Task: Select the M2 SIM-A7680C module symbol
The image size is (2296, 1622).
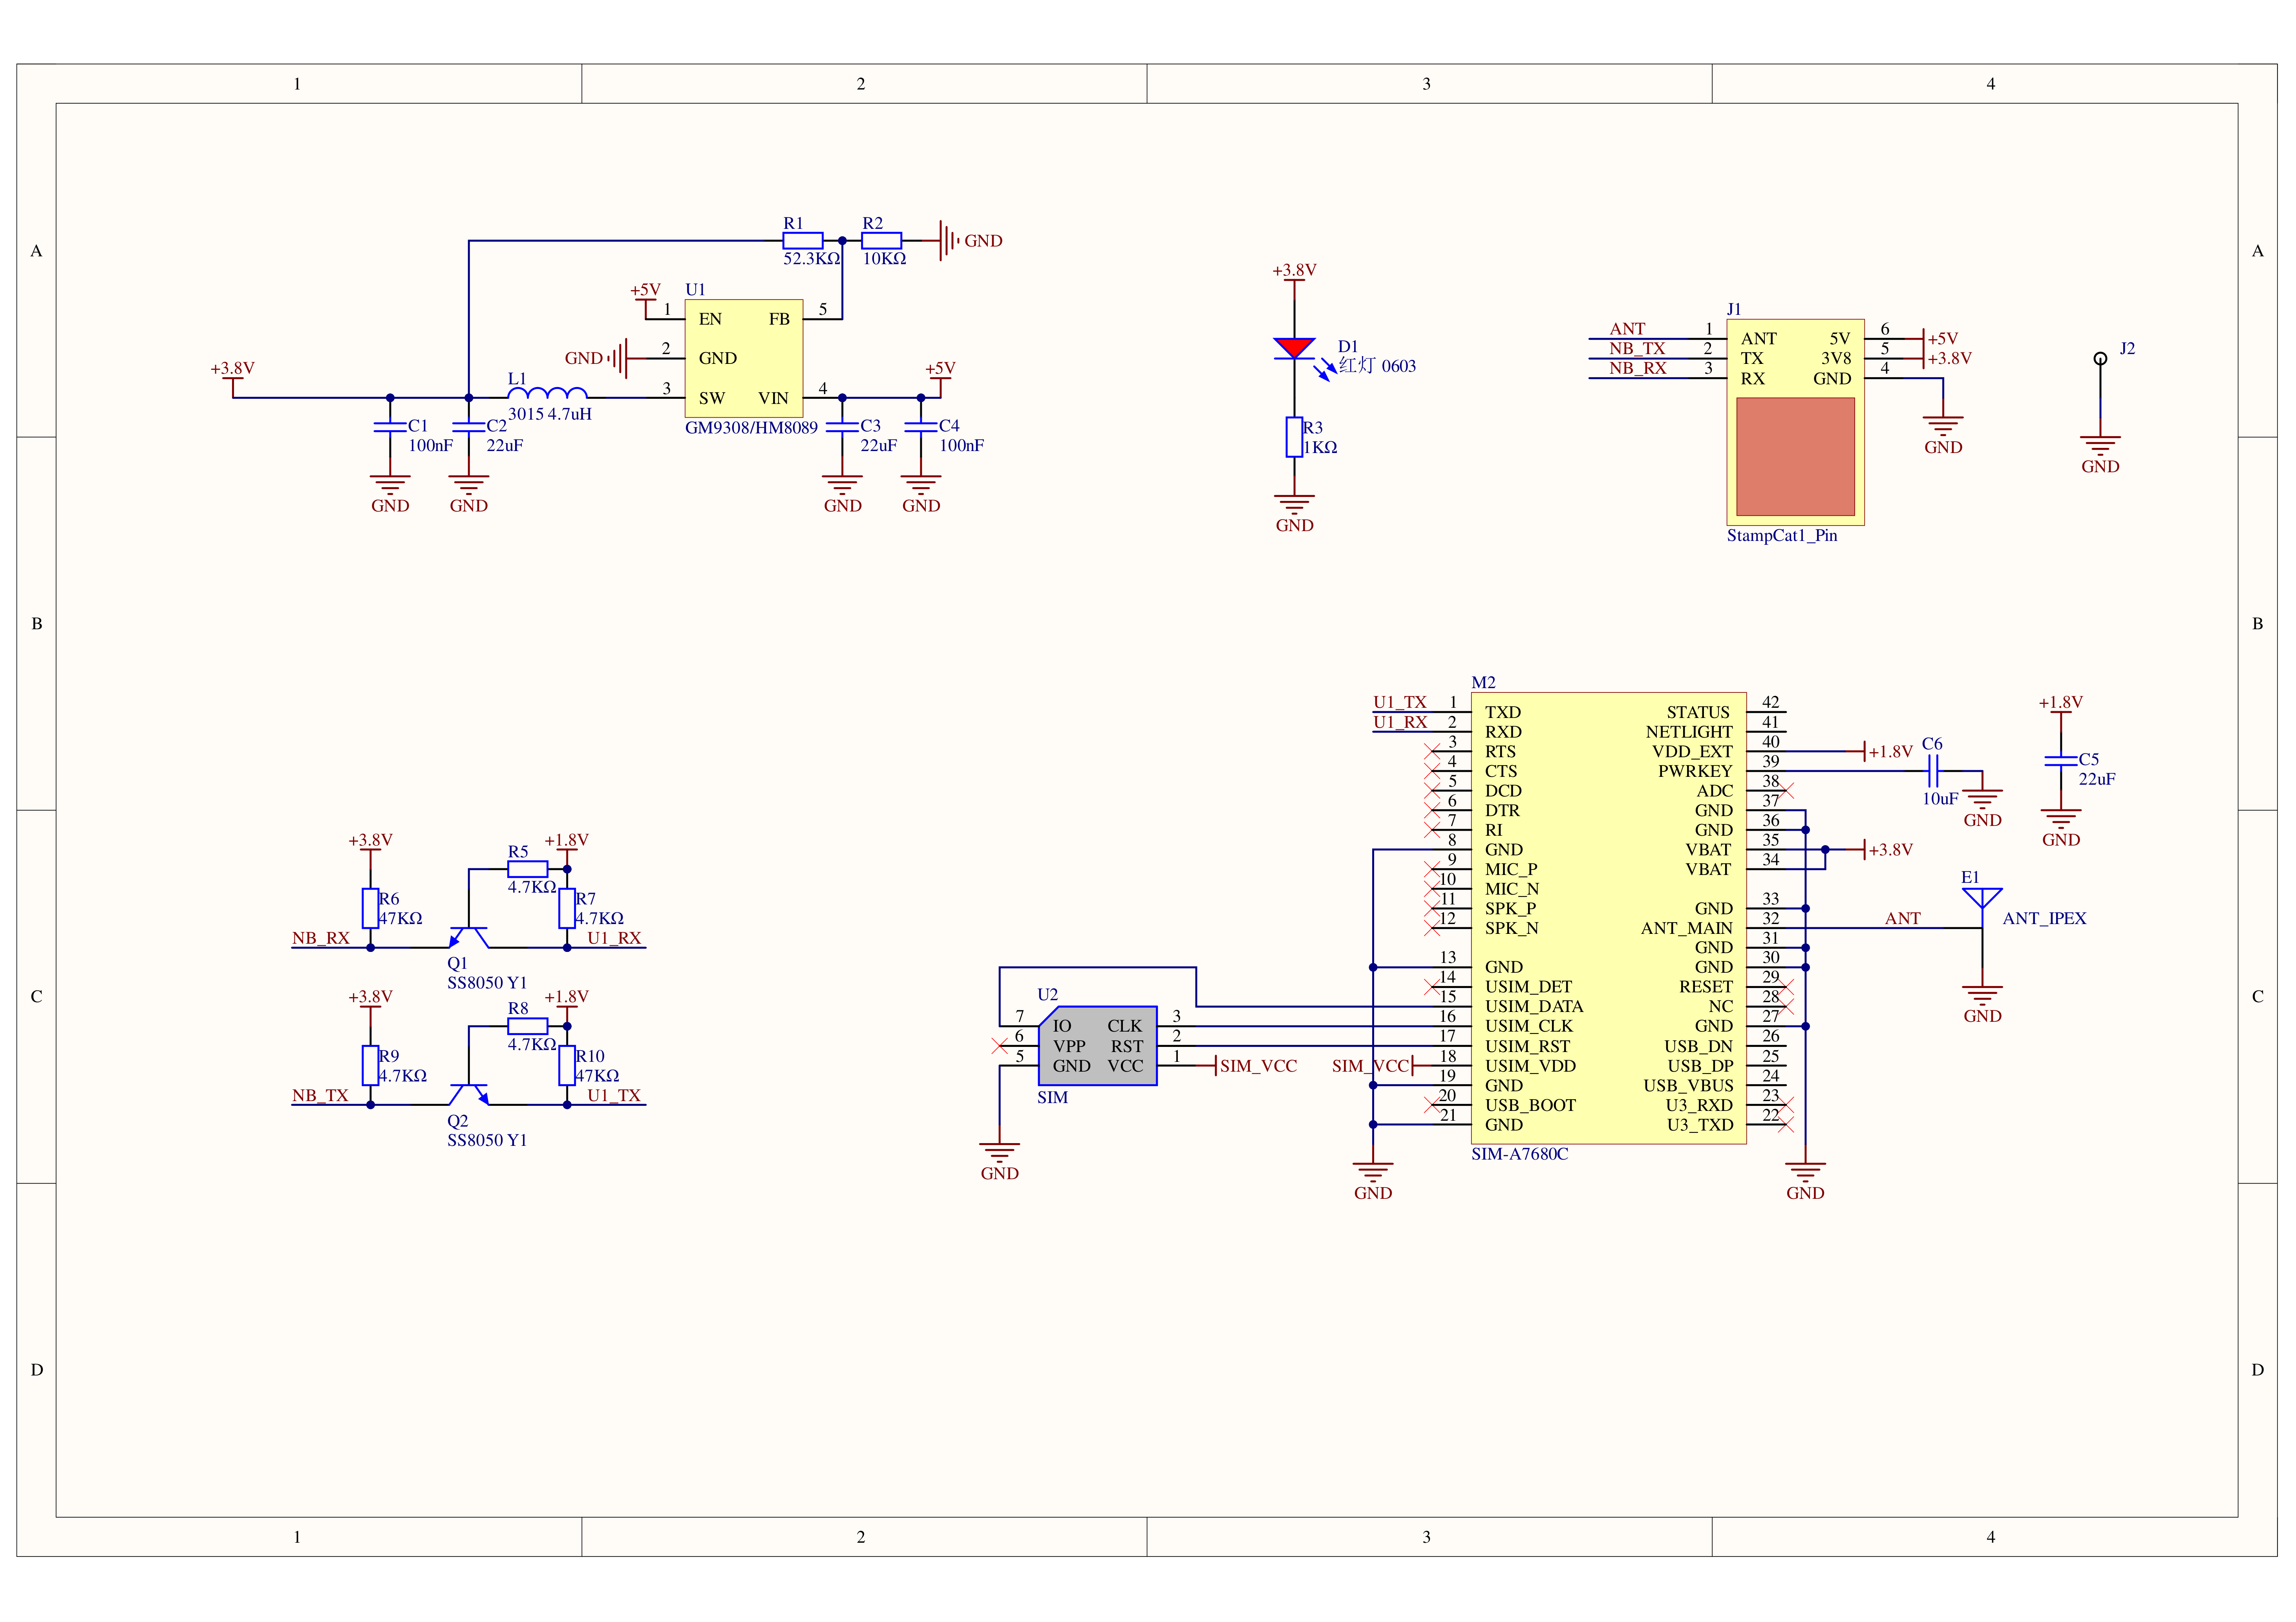Action: [1608, 918]
